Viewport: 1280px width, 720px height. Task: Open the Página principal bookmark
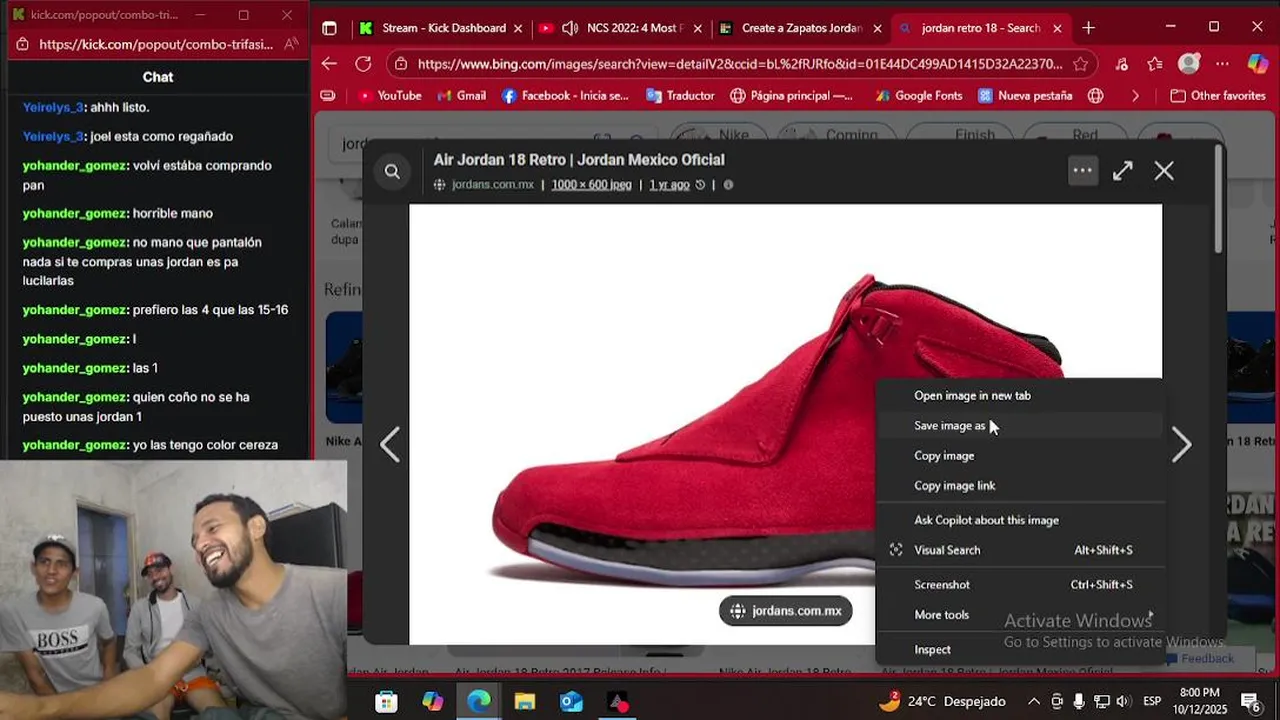[792, 96]
